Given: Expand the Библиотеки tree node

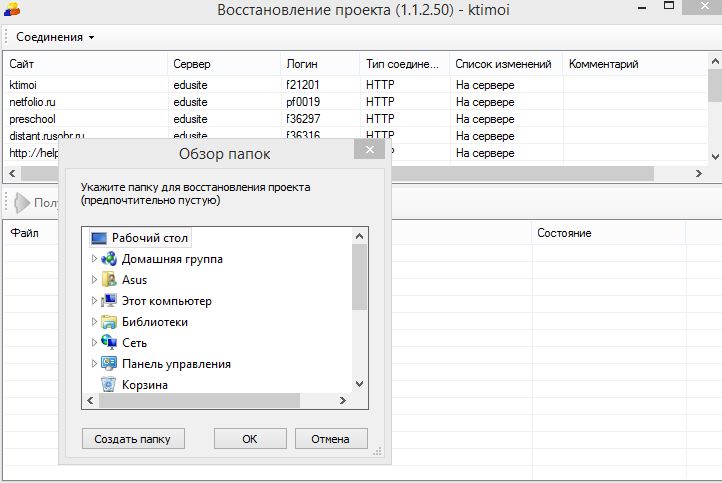Looking at the screenshot, I should click(94, 322).
